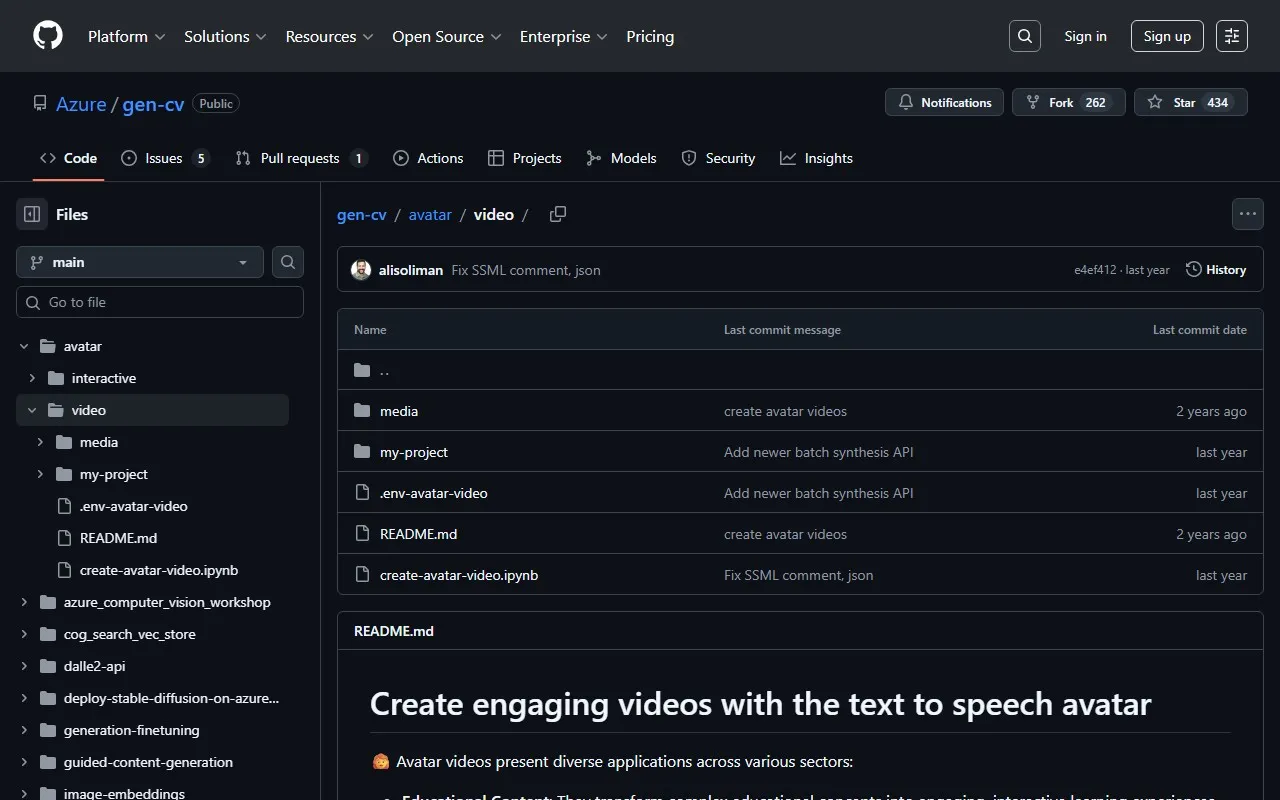This screenshot has height=800, width=1280.
Task: Collapse the avatar folder in tree
Action: 25,346
